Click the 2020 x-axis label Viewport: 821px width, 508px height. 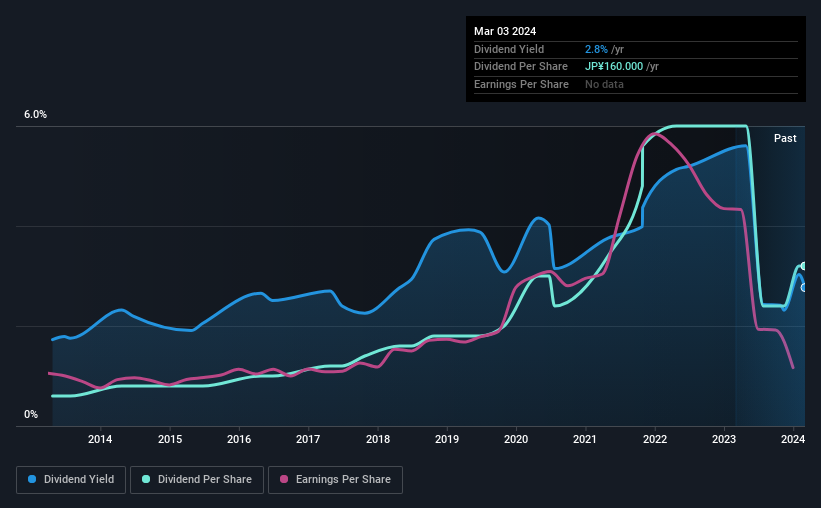tap(516, 439)
